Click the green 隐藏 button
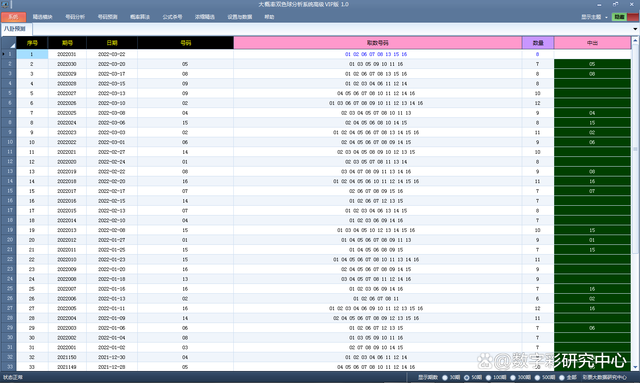The image size is (640, 383). (x=620, y=17)
